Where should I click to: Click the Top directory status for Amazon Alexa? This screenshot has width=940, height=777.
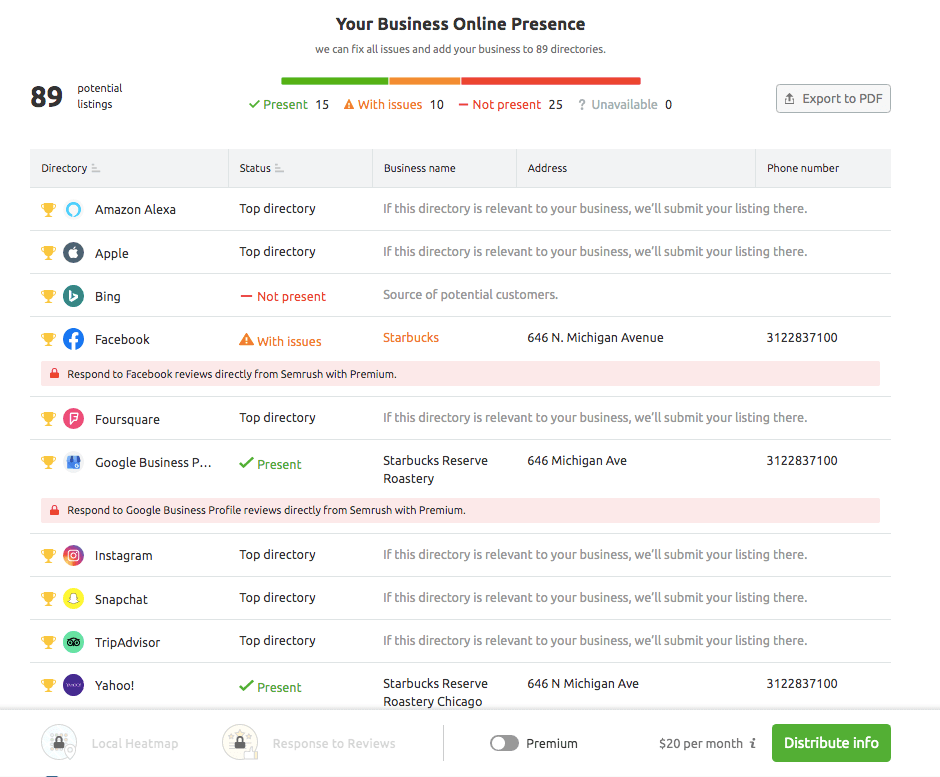pos(278,209)
